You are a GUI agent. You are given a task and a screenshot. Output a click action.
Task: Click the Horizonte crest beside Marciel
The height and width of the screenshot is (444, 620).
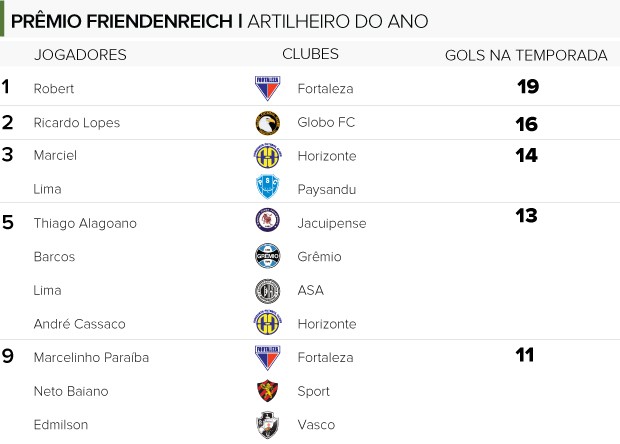point(267,156)
